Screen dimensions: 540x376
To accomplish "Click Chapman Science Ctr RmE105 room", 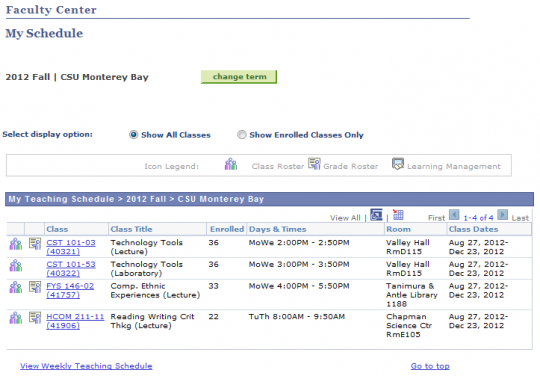I will tap(408, 325).
